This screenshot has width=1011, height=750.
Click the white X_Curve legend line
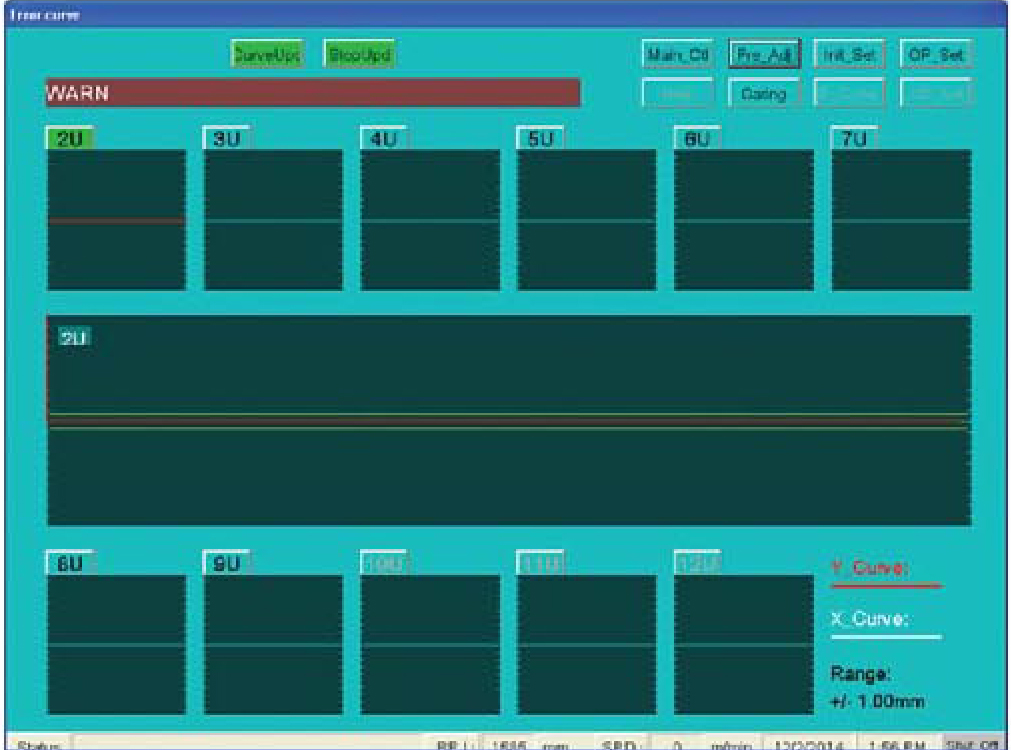[x=886, y=635]
